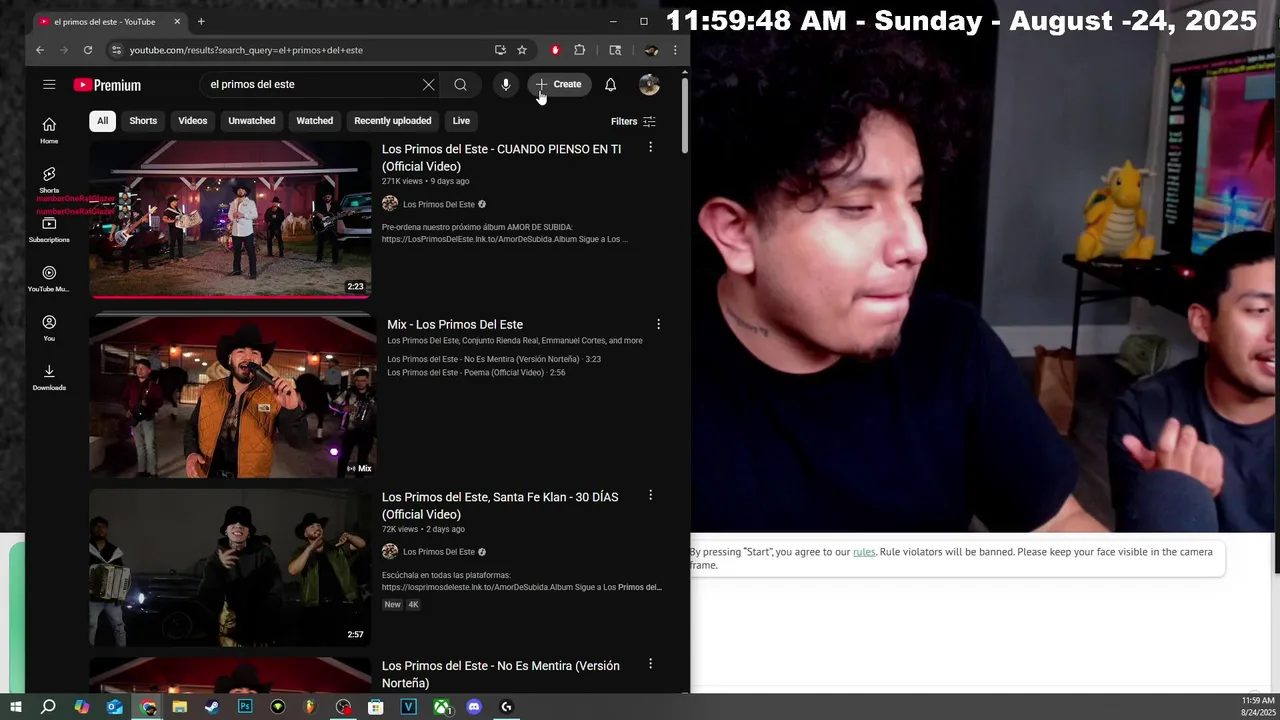
Task: Click the magnifier search button
Action: tap(460, 85)
